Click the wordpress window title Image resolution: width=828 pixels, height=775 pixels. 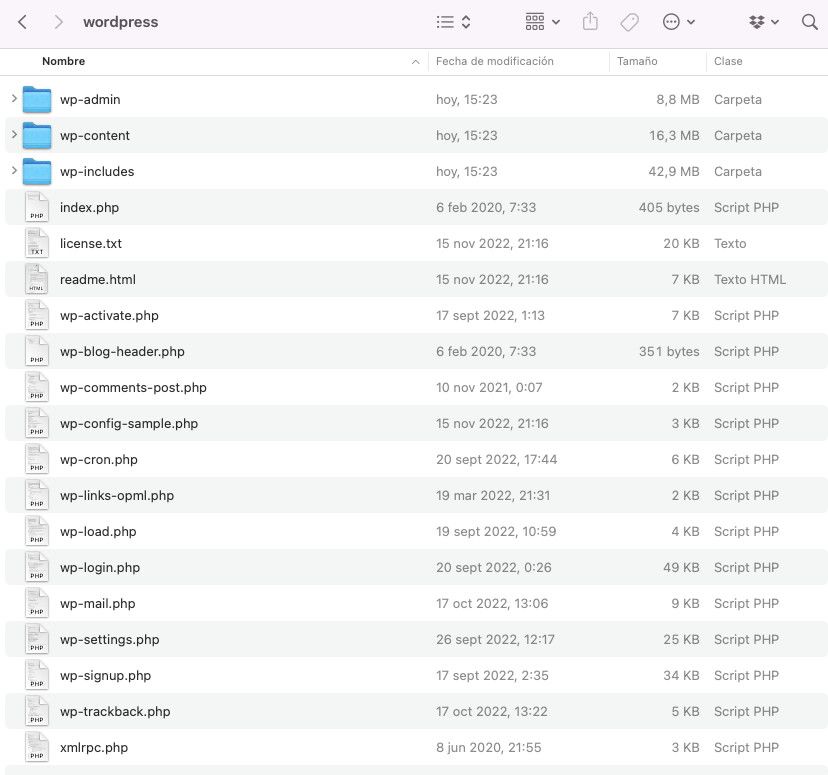(x=120, y=22)
